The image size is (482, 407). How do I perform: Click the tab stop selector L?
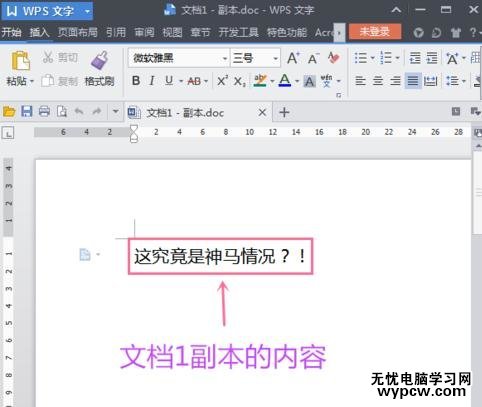[x=8, y=133]
